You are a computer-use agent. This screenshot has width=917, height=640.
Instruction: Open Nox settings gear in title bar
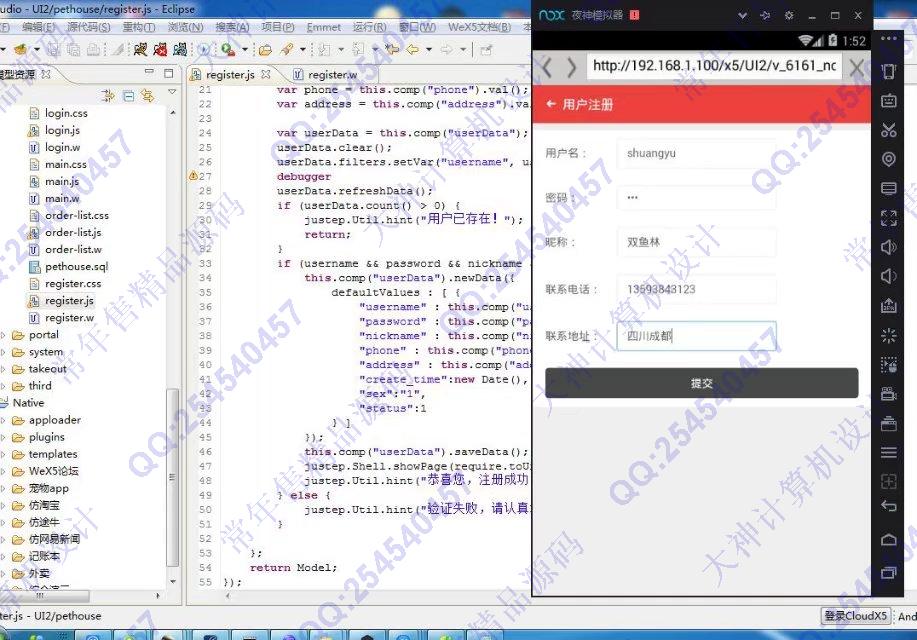789,16
